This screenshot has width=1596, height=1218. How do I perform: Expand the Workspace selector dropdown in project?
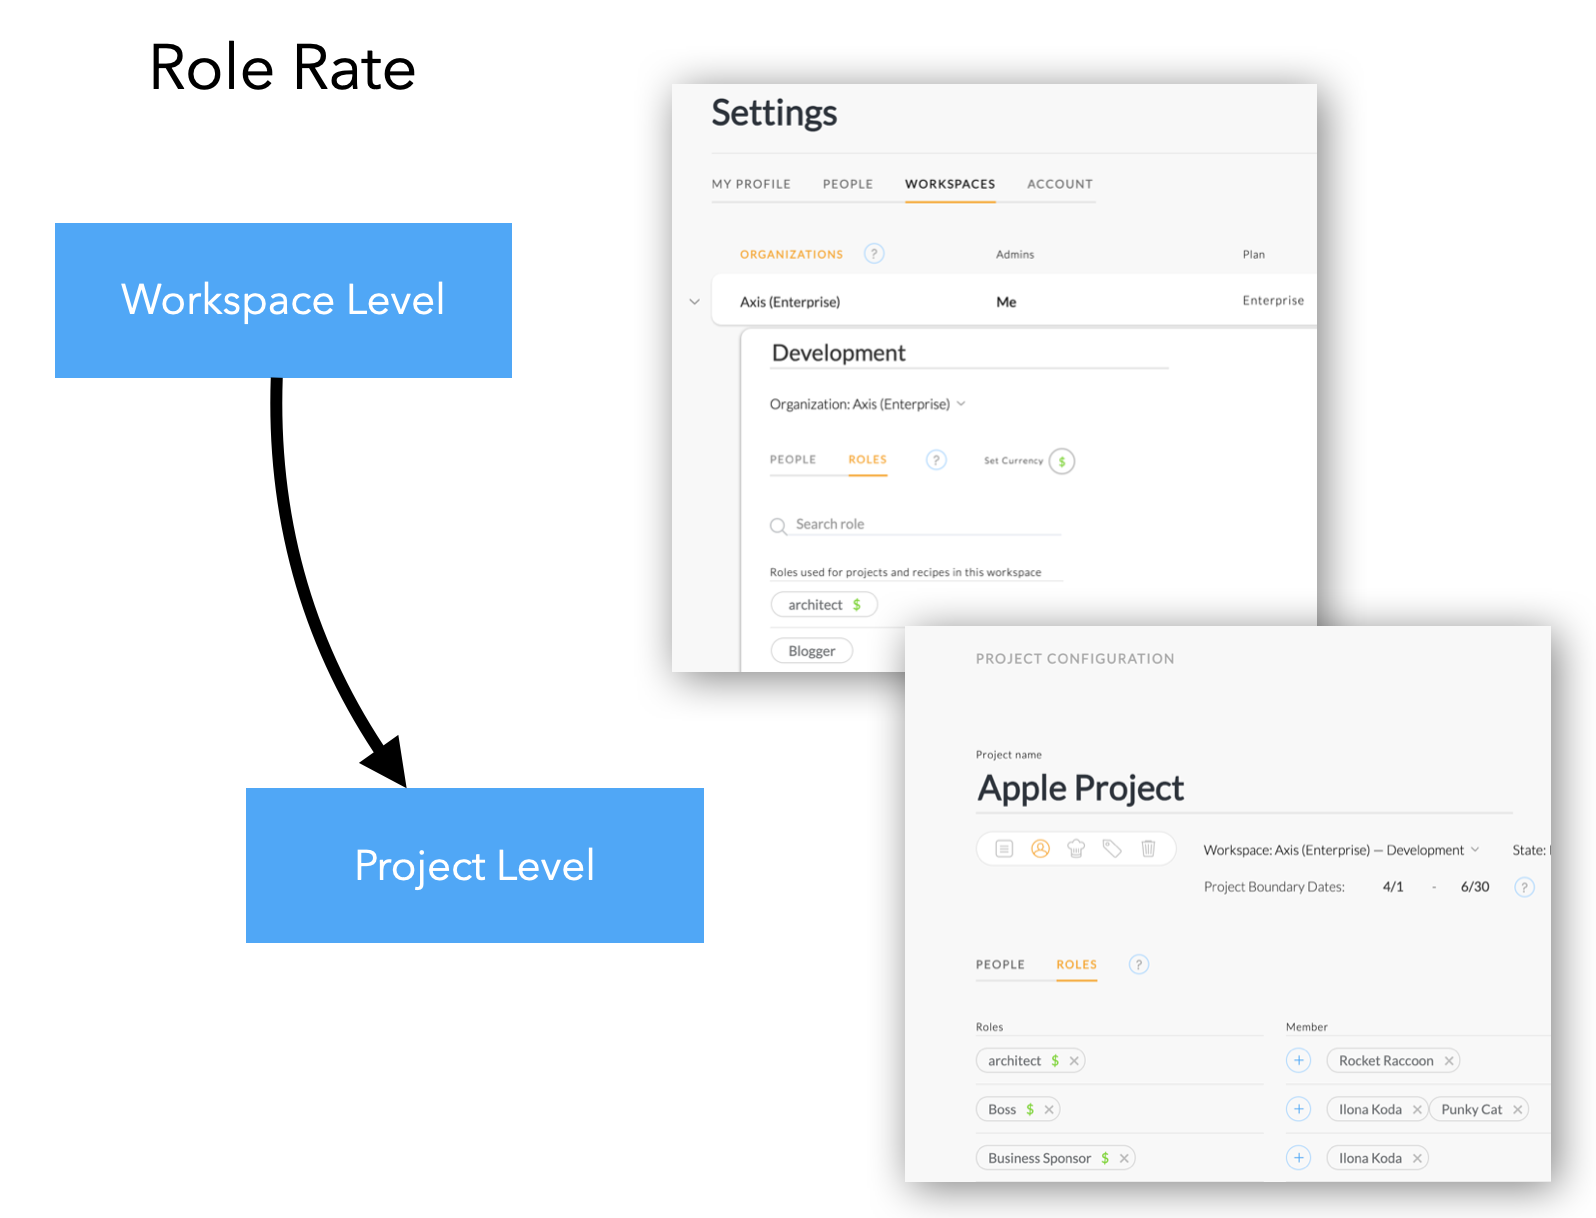[x=1474, y=850]
